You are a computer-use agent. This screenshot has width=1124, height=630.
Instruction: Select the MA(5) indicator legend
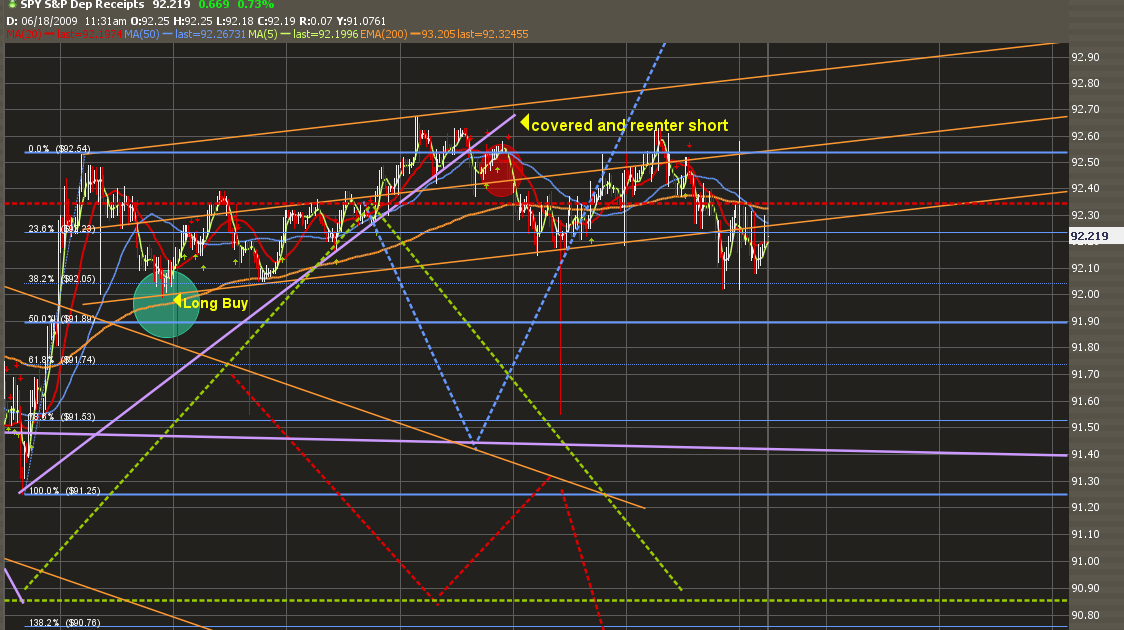(303, 34)
